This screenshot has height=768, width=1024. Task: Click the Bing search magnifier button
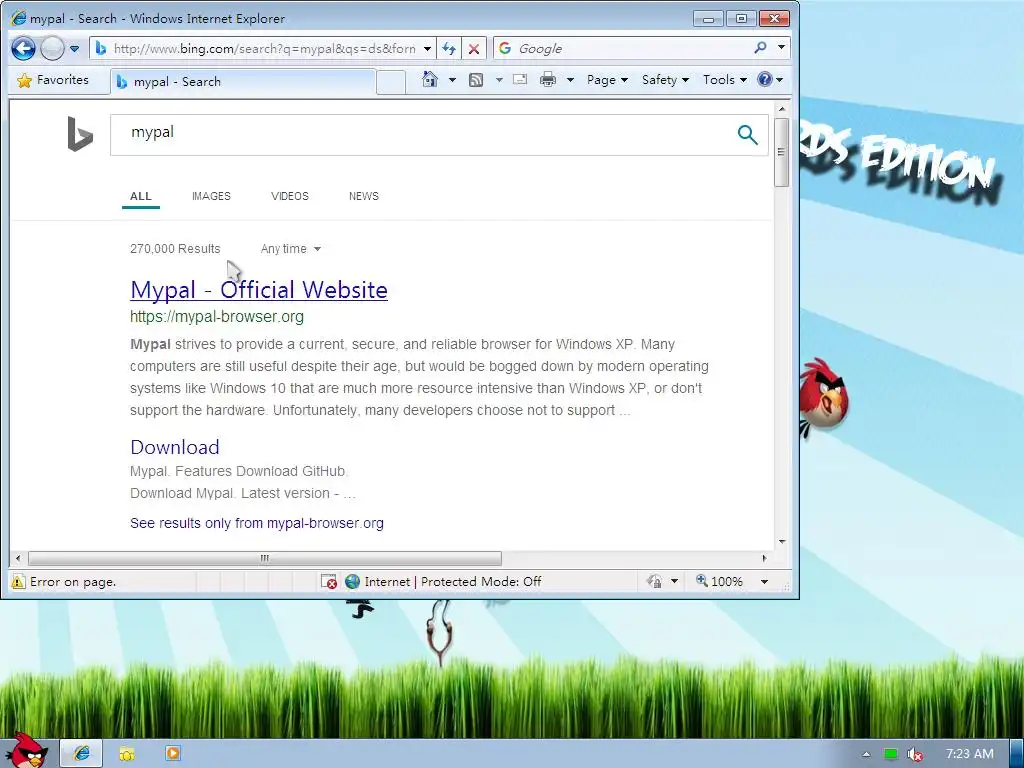point(747,135)
